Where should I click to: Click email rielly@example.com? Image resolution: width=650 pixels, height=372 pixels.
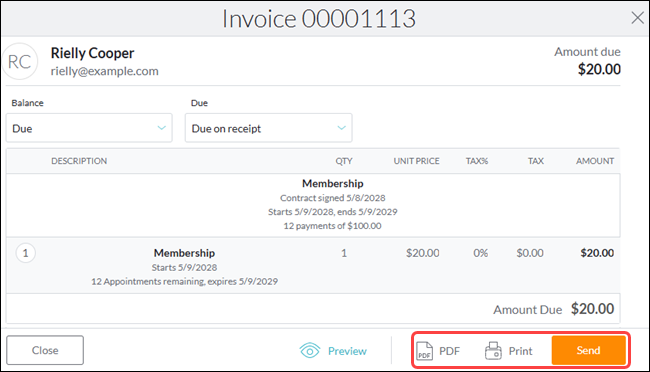104,71
